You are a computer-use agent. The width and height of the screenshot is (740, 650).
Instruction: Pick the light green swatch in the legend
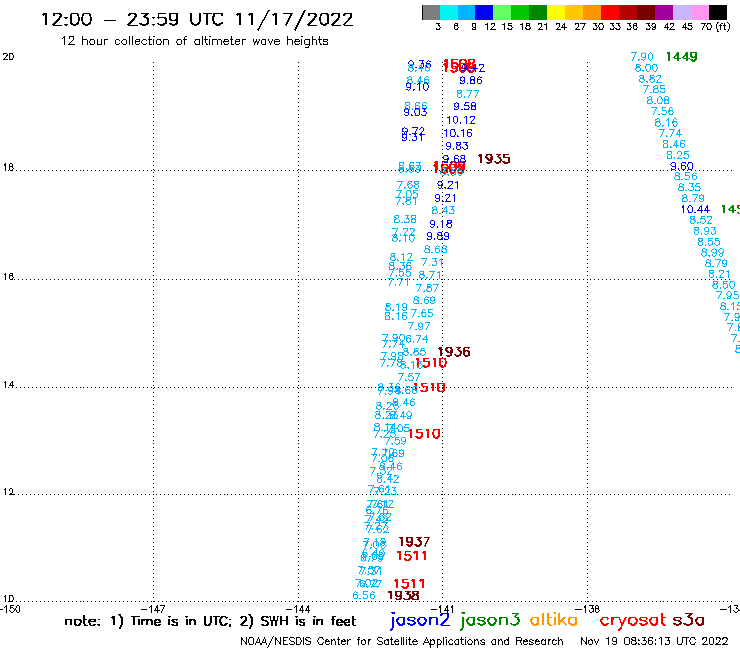(x=502, y=12)
